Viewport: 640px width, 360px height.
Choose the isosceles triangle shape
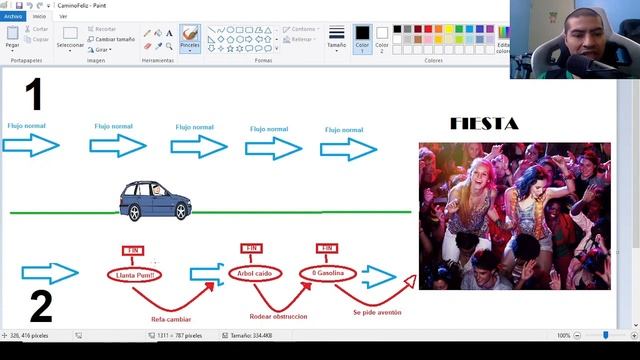click(x=268, y=30)
